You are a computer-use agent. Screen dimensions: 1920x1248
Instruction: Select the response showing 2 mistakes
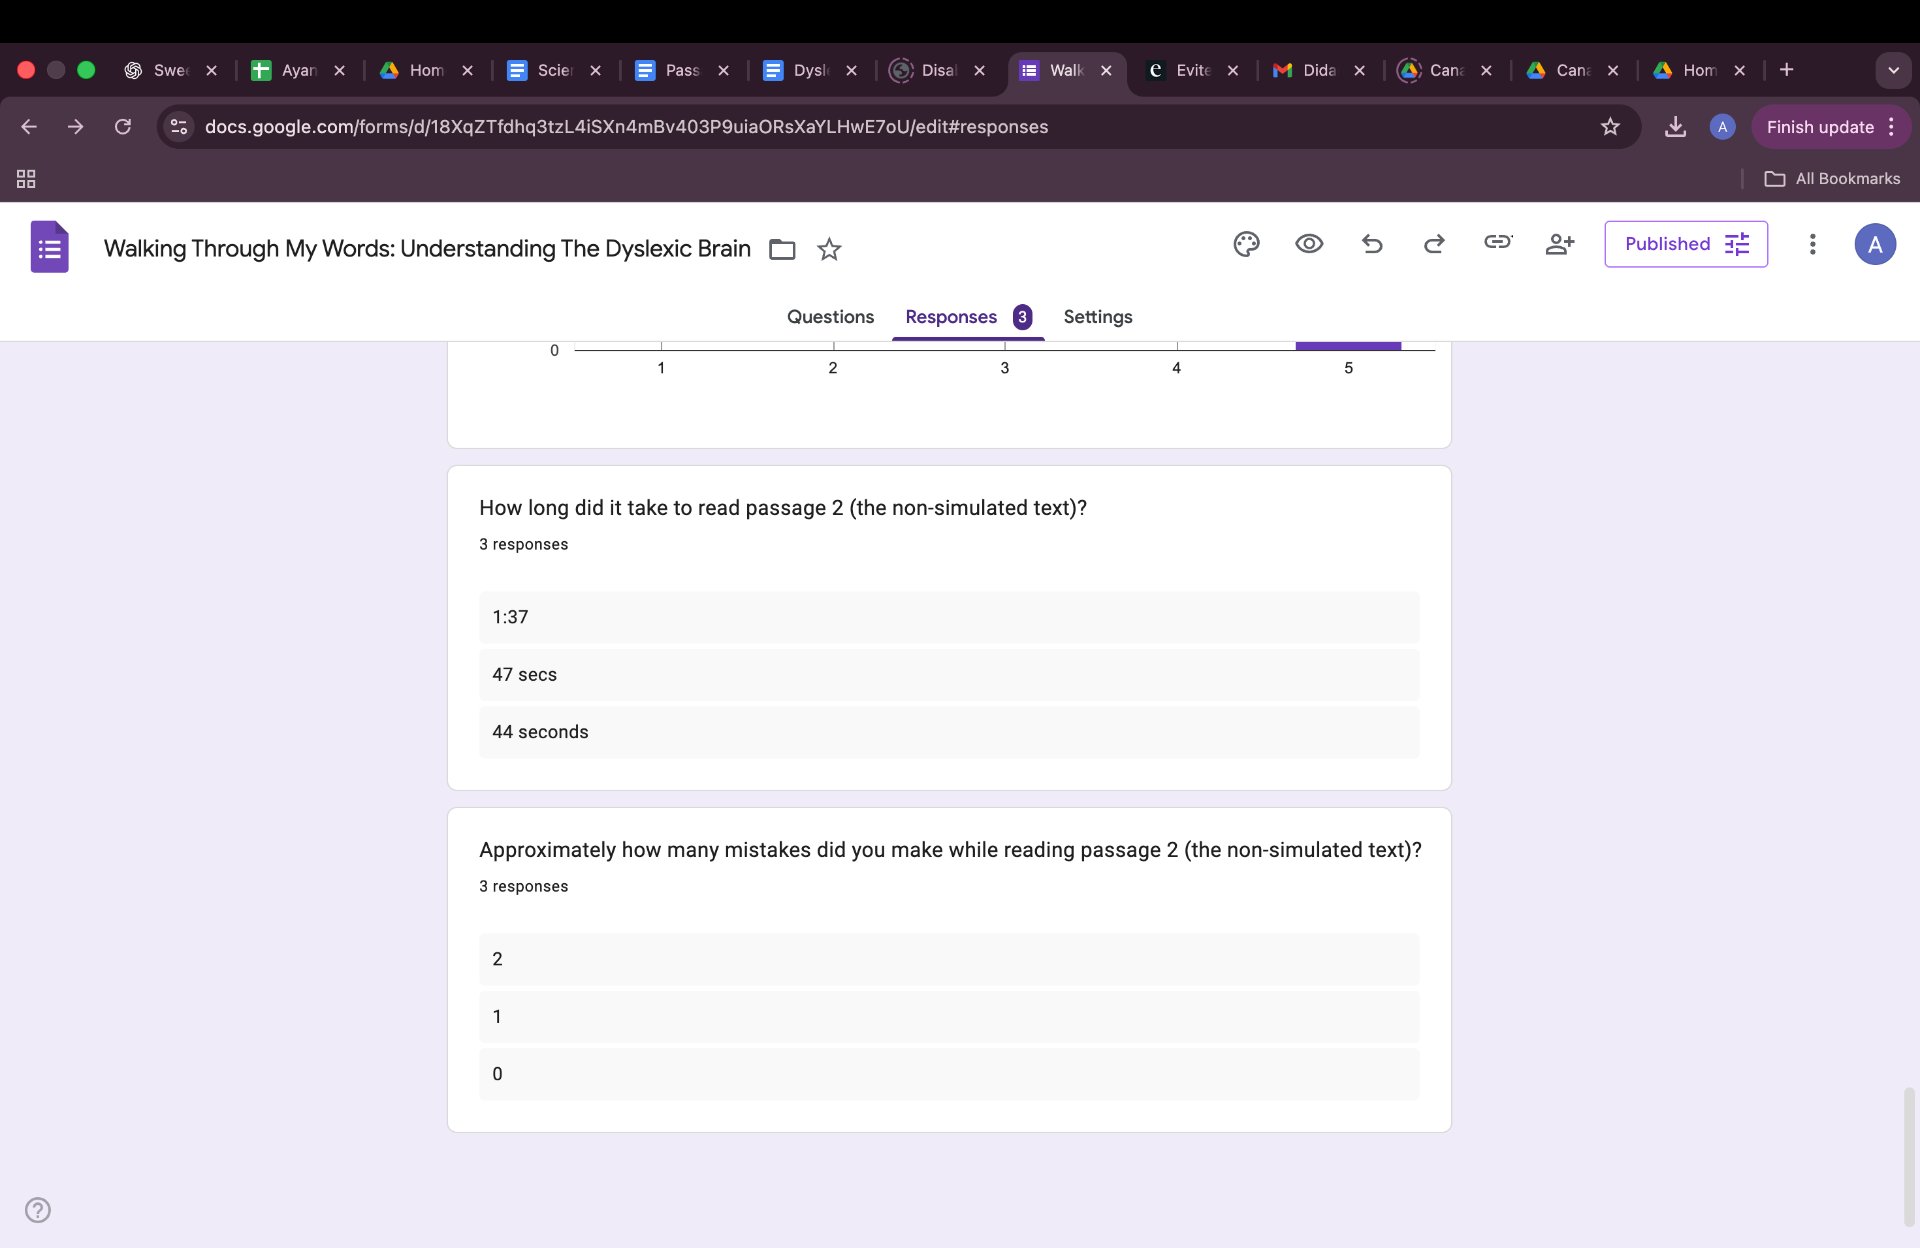click(x=949, y=959)
